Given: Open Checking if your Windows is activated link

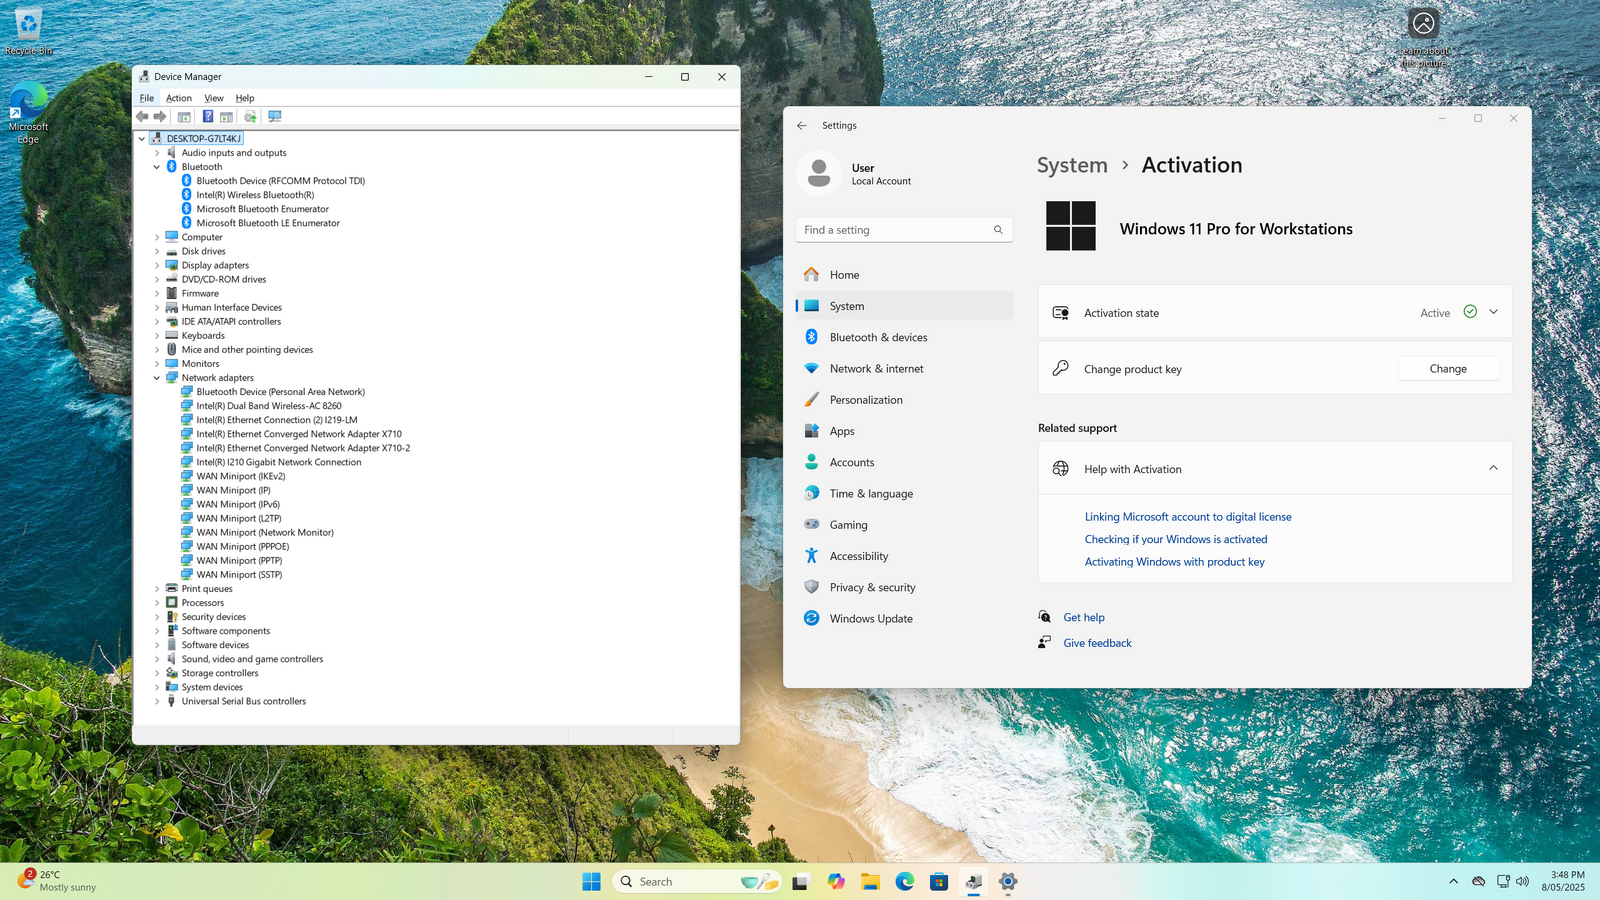Looking at the screenshot, I should [1176, 540].
